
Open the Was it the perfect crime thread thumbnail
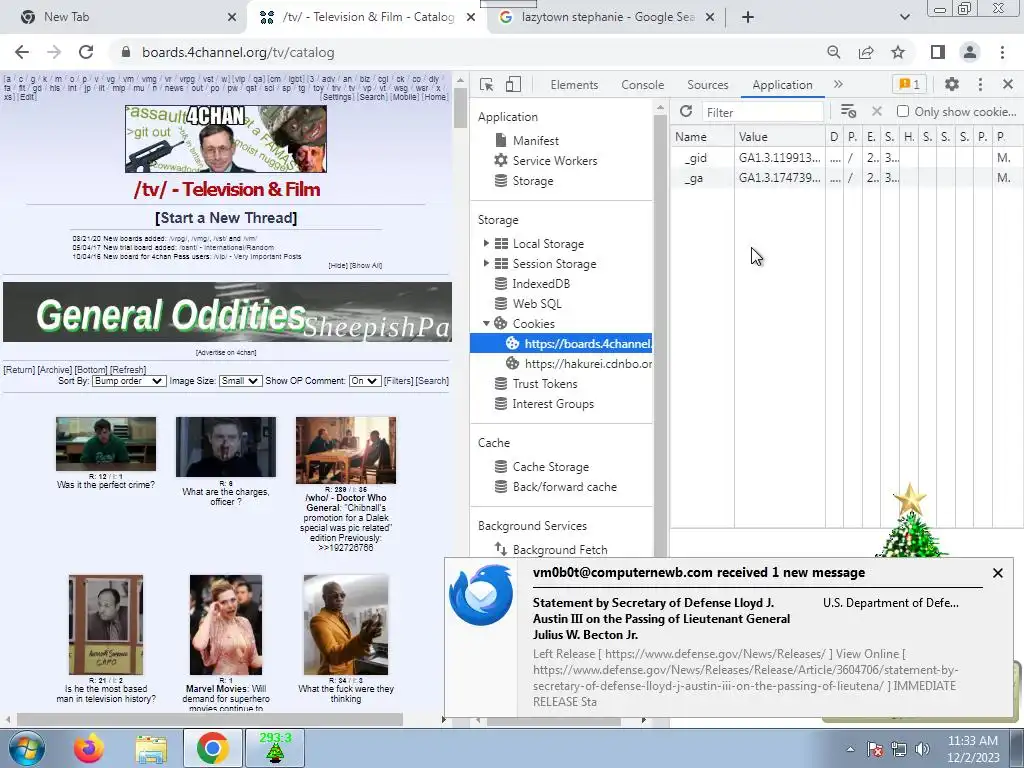[106, 444]
